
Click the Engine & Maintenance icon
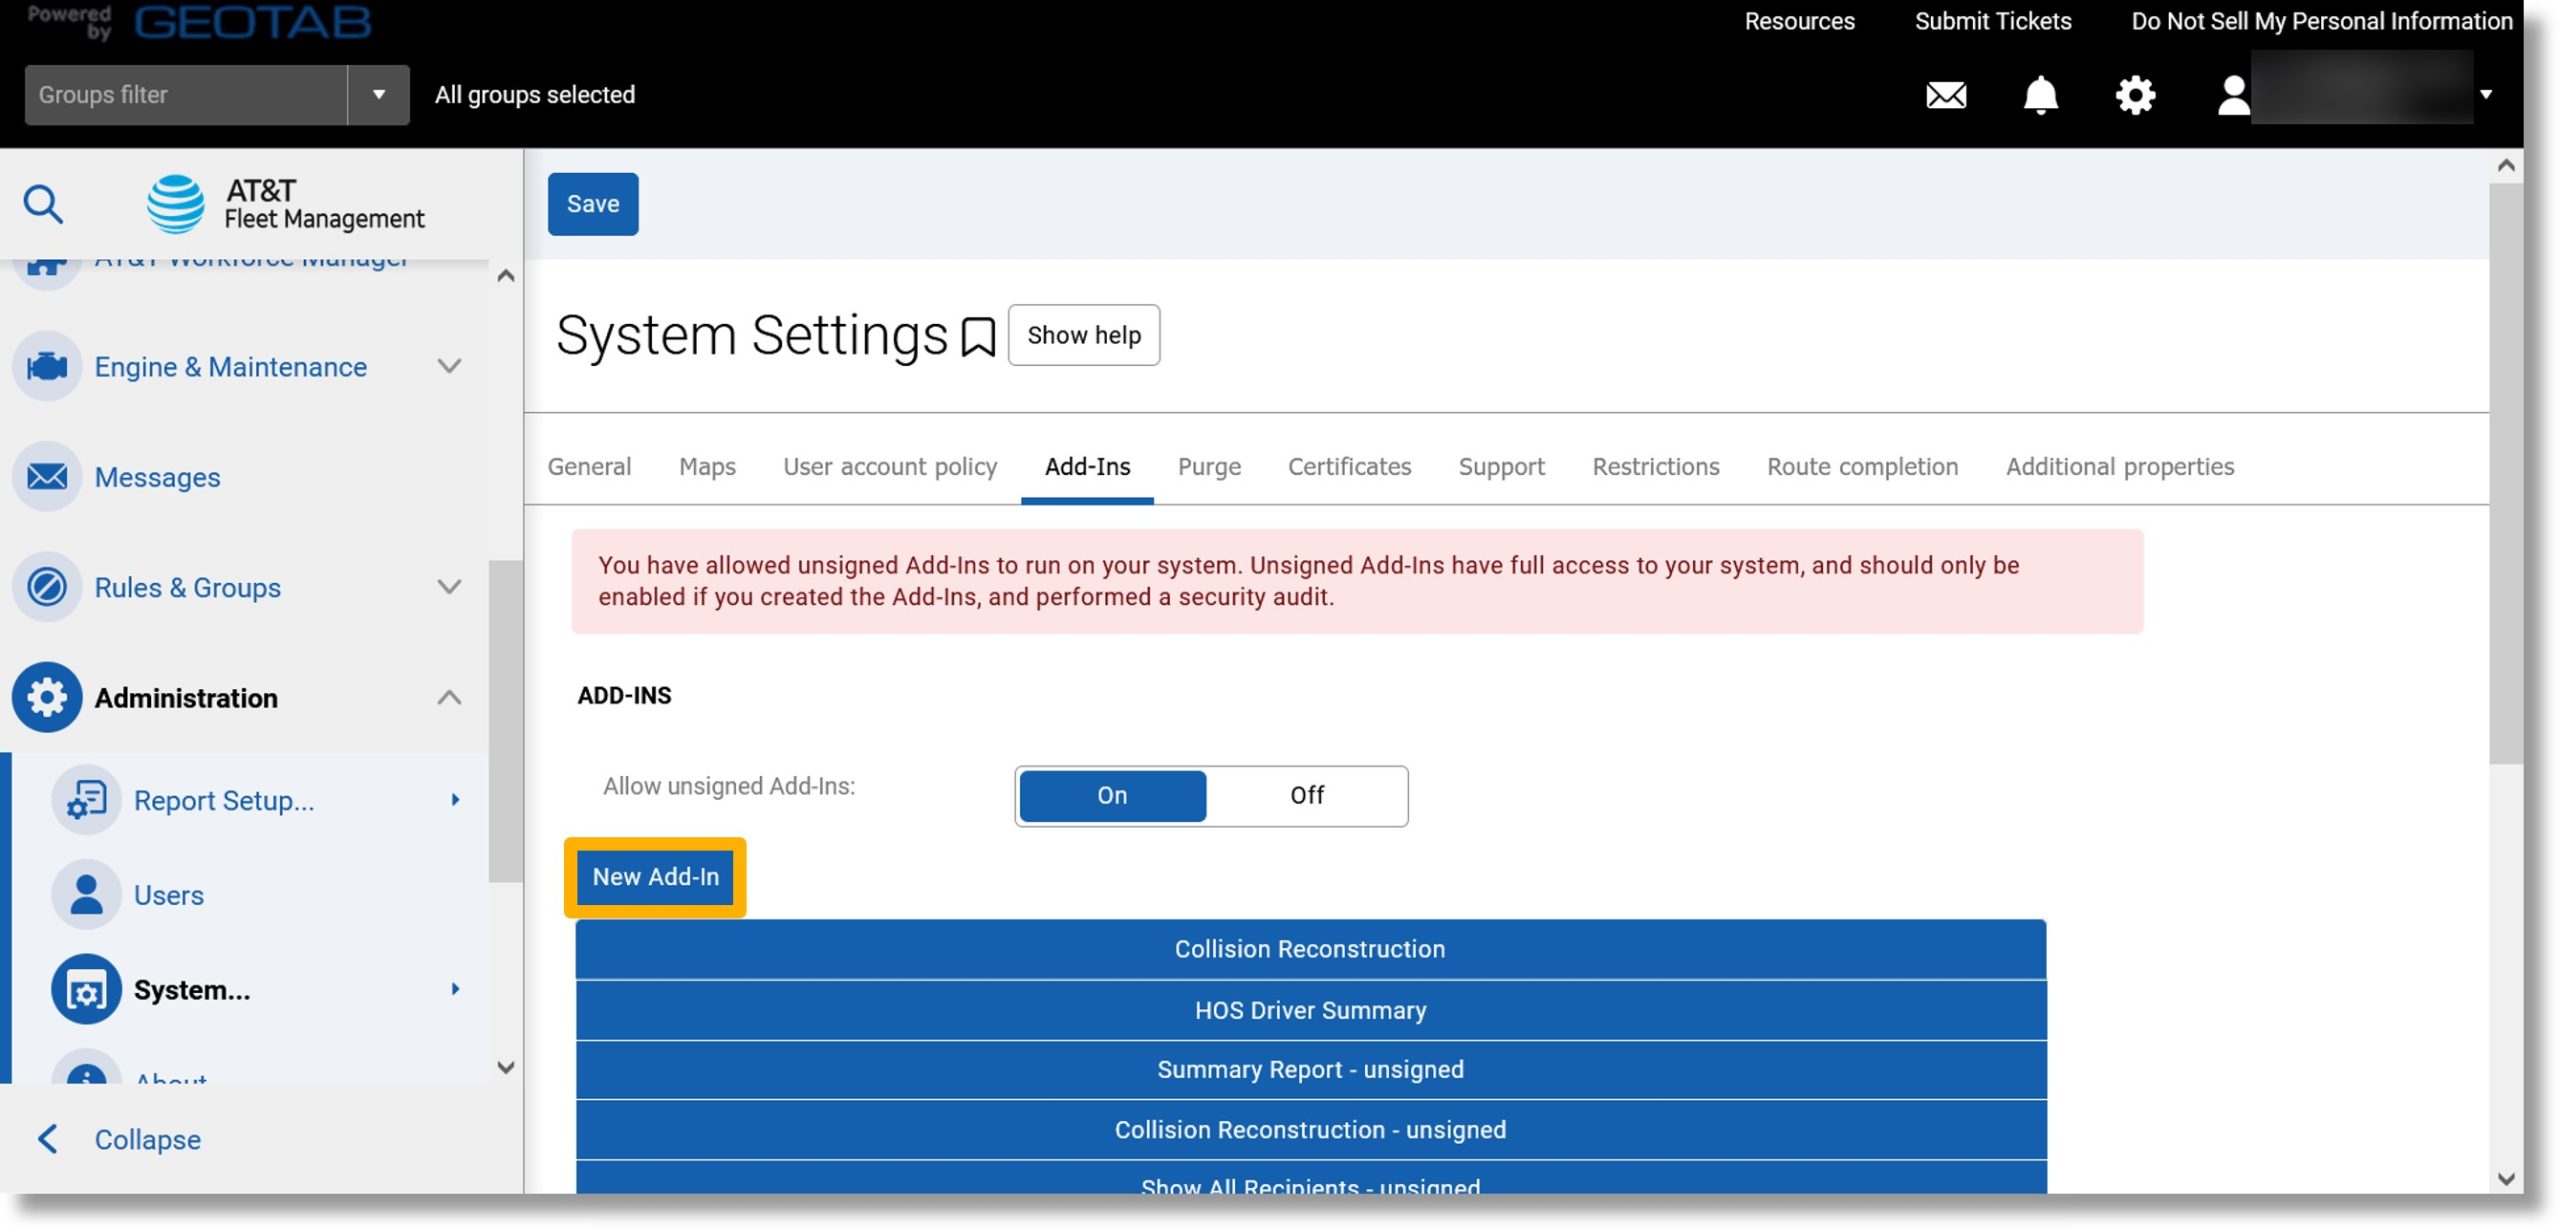(x=46, y=366)
